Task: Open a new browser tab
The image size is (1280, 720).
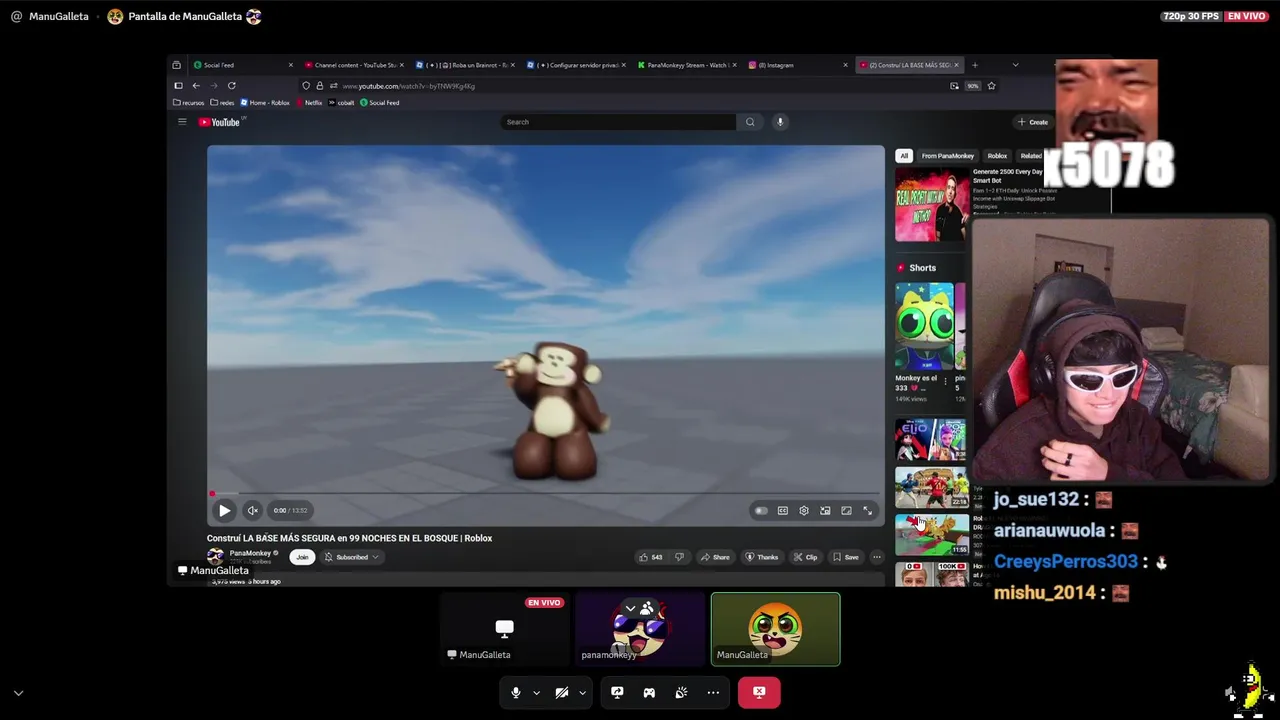Action: [975, 65]
